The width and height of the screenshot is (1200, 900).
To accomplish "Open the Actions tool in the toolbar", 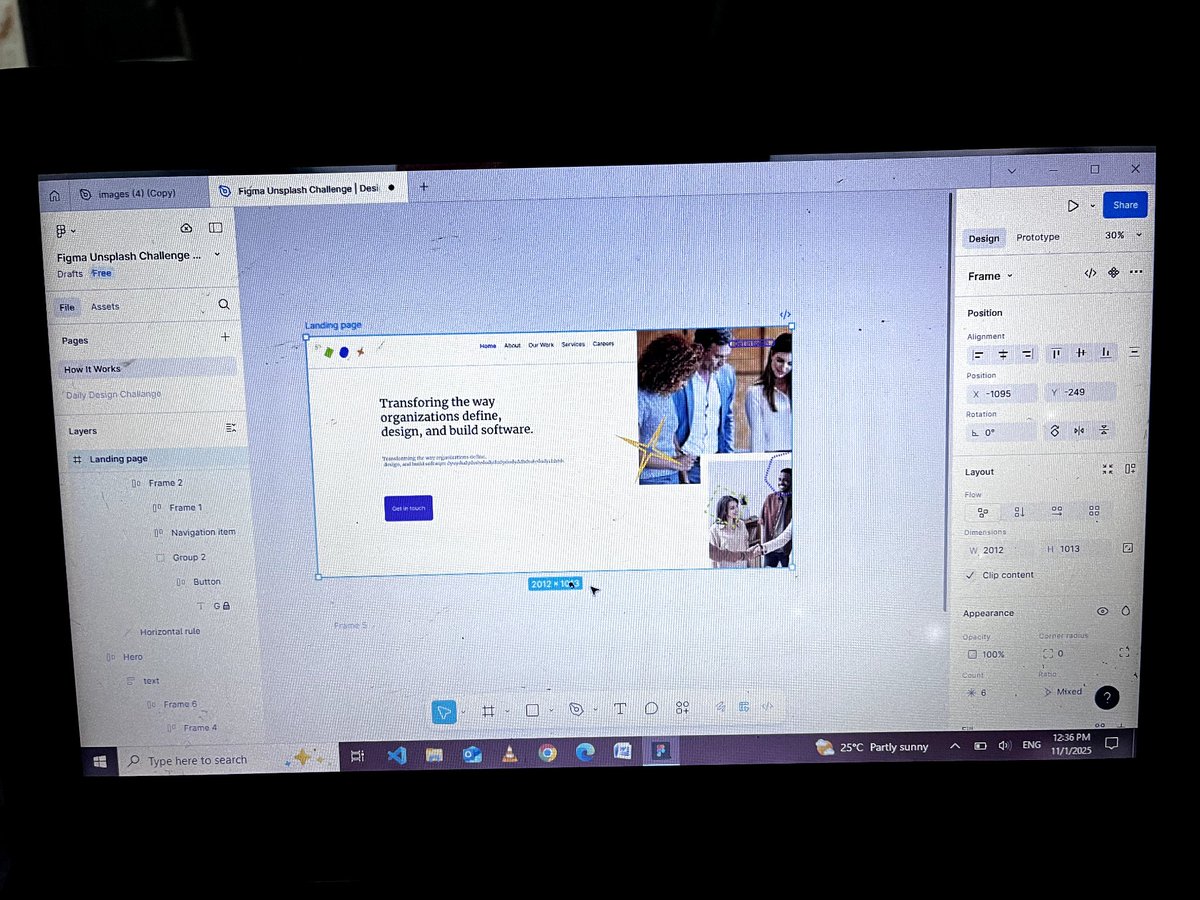I will (x=682, y=707).
